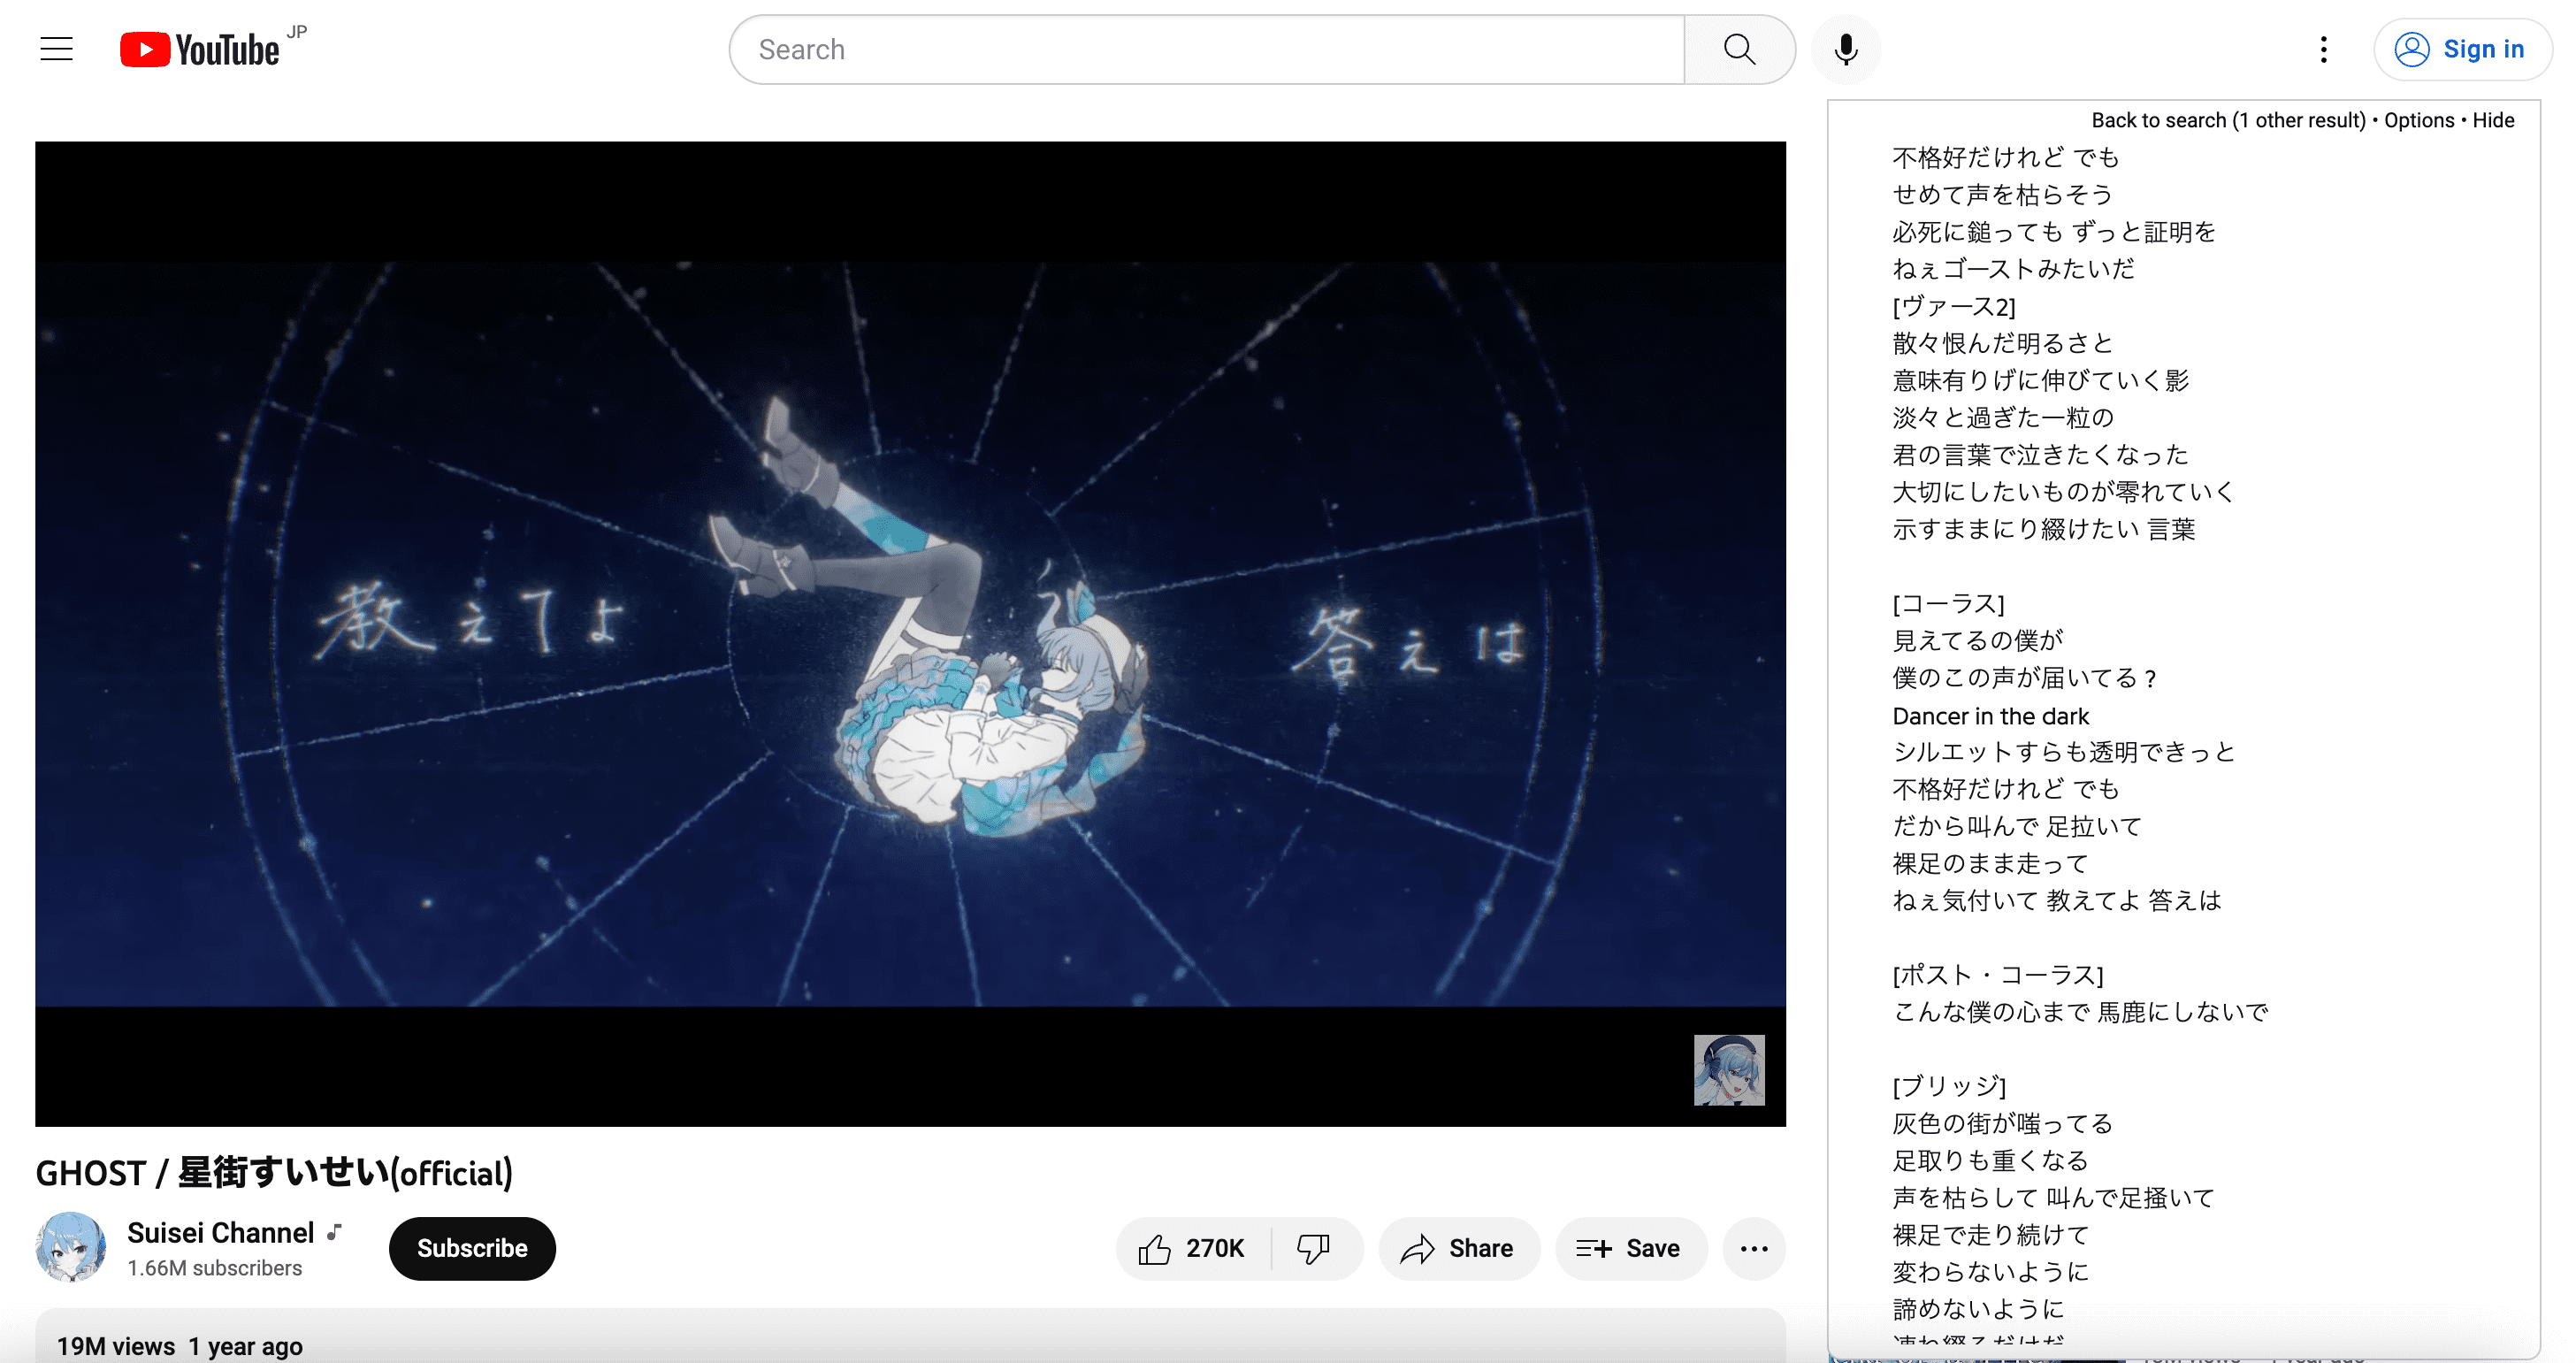2576x1363 pixels.
Task: Click the more options three-dot icon
Action: click(x=1754, y=1247)
